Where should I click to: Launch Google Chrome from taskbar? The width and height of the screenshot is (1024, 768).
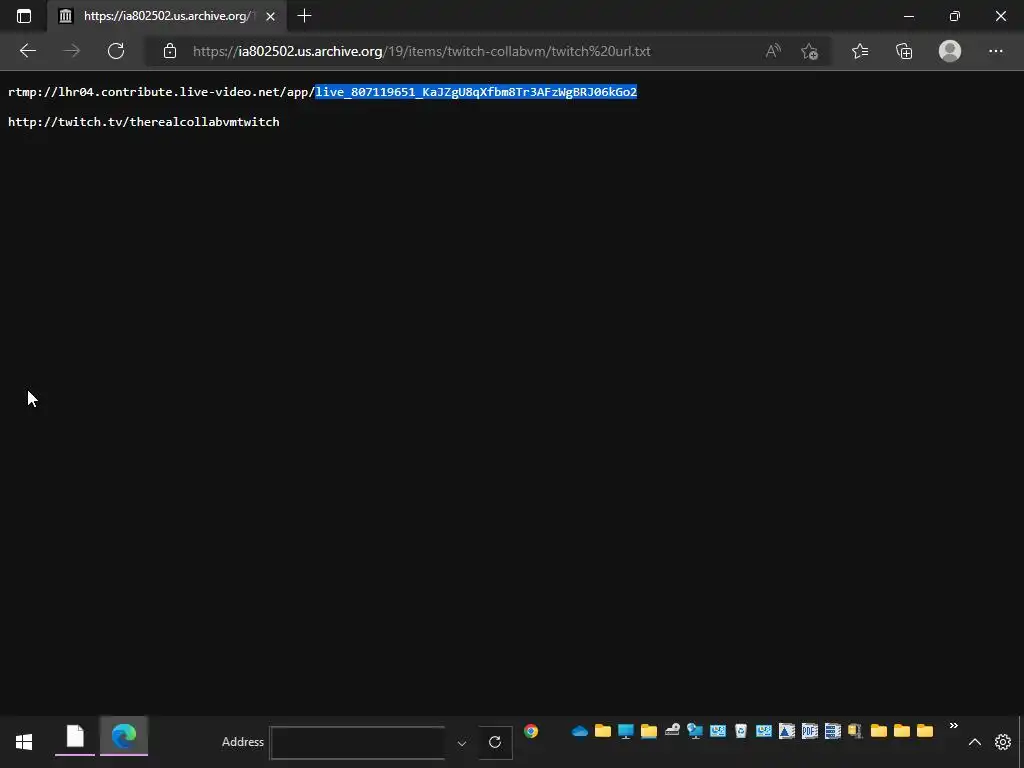531,731
